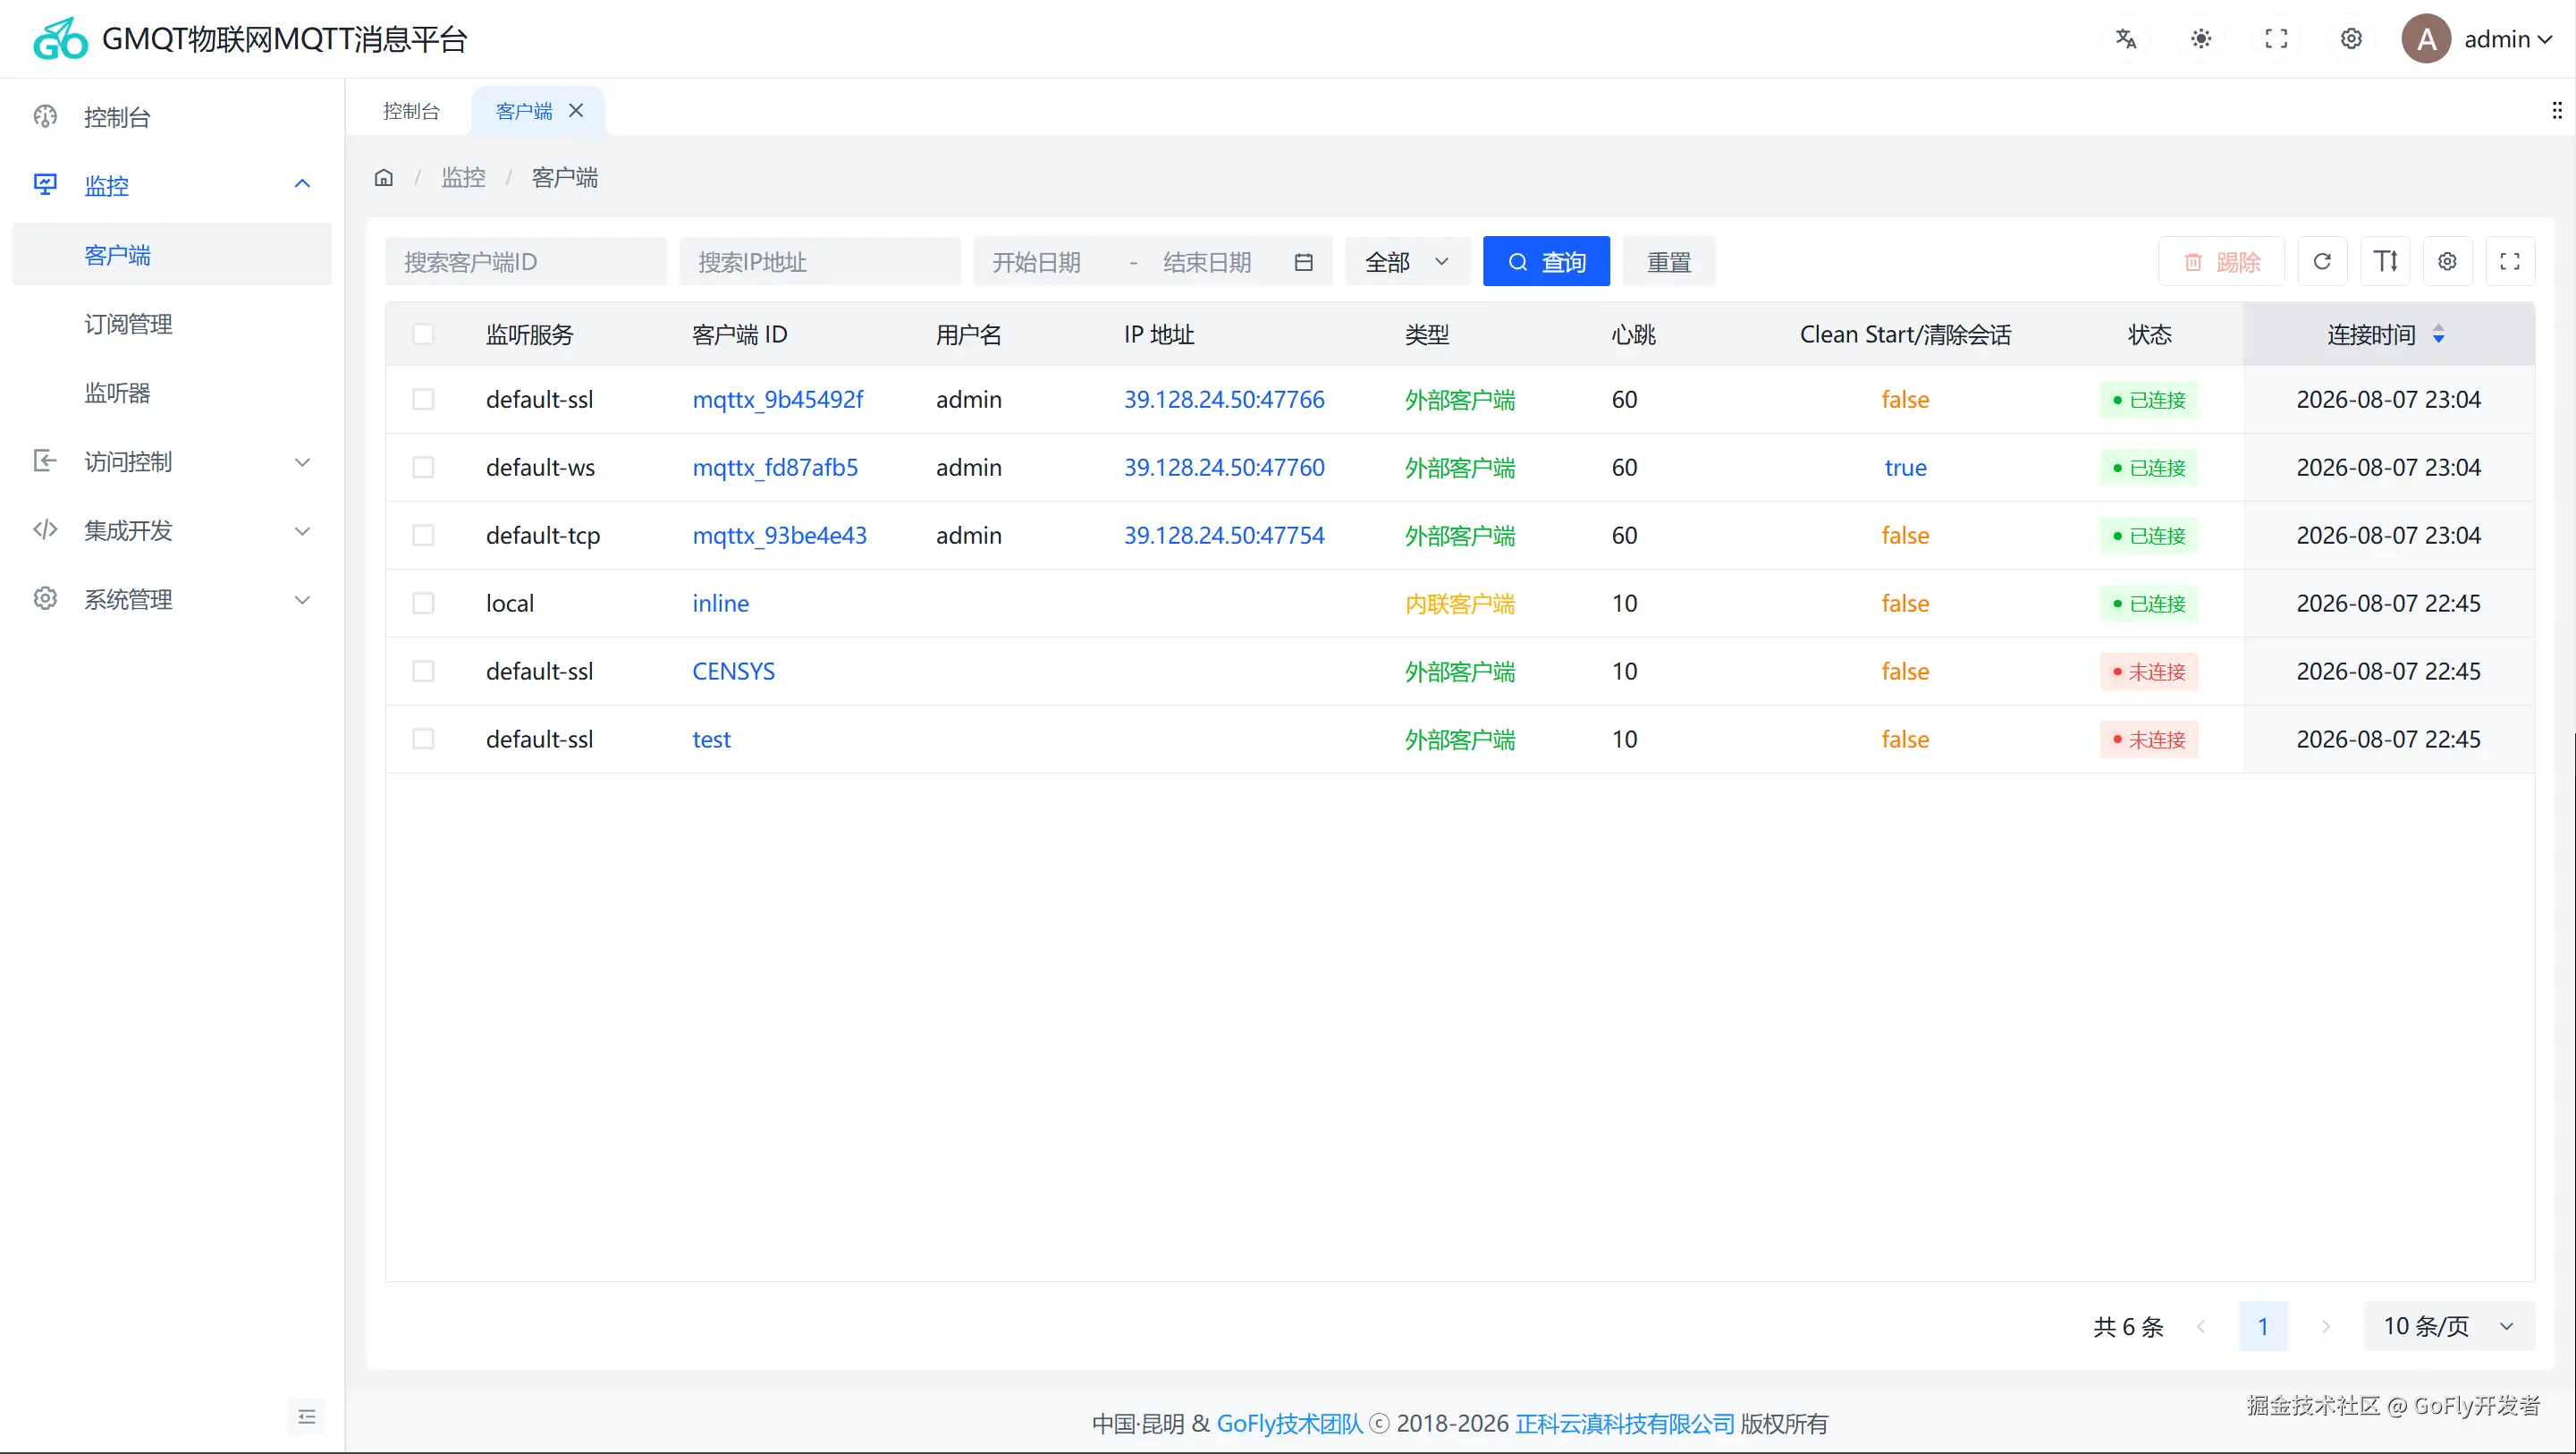Select page 1 in pagination
The height and width of the screenshot is (1454, 2576).
[2263, 1326]
